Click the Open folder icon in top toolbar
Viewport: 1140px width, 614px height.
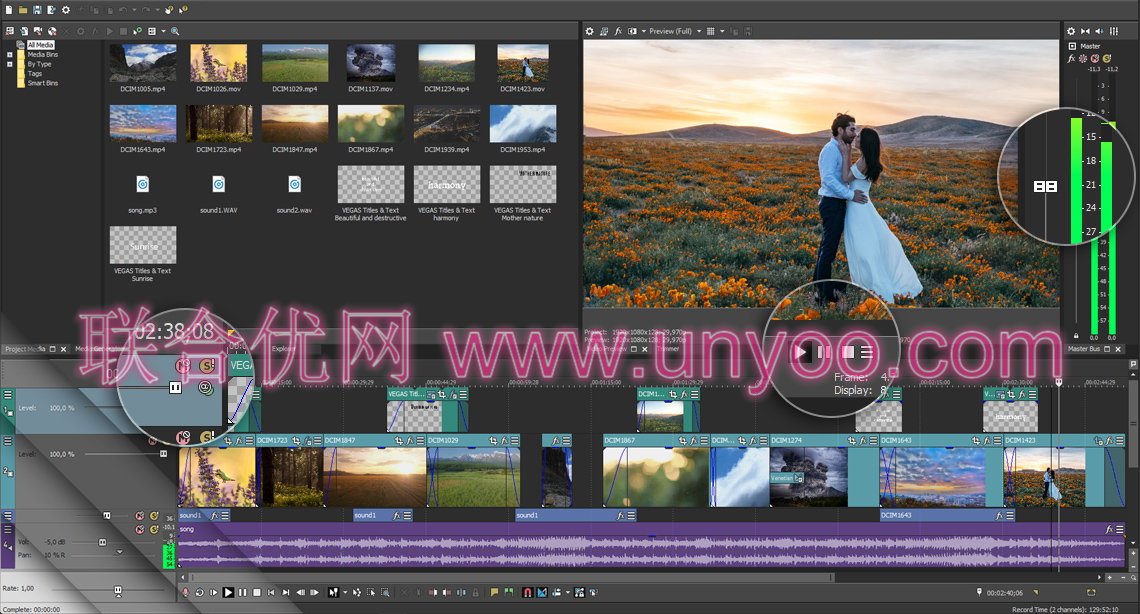point(23,9)
